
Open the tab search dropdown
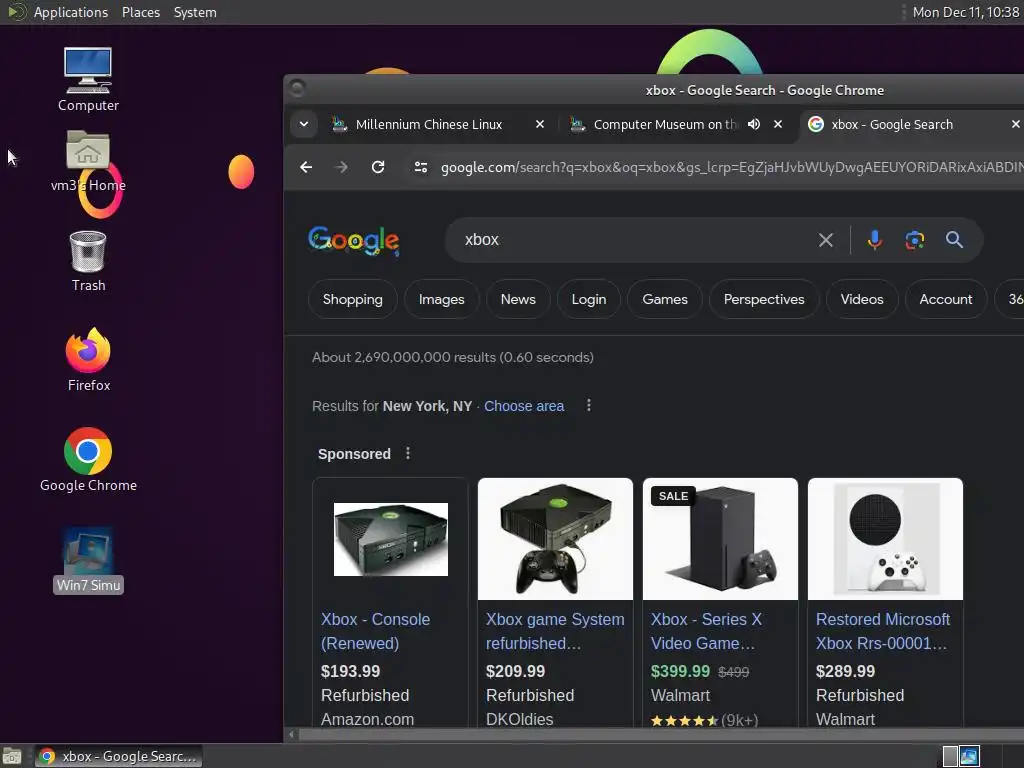point(304,124)
